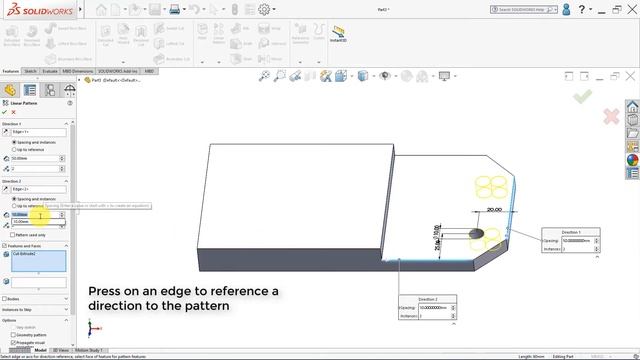Click the Edge<1> direction selection box
The height and width of the screenshot is (360, 640).
tap(39, 132)
